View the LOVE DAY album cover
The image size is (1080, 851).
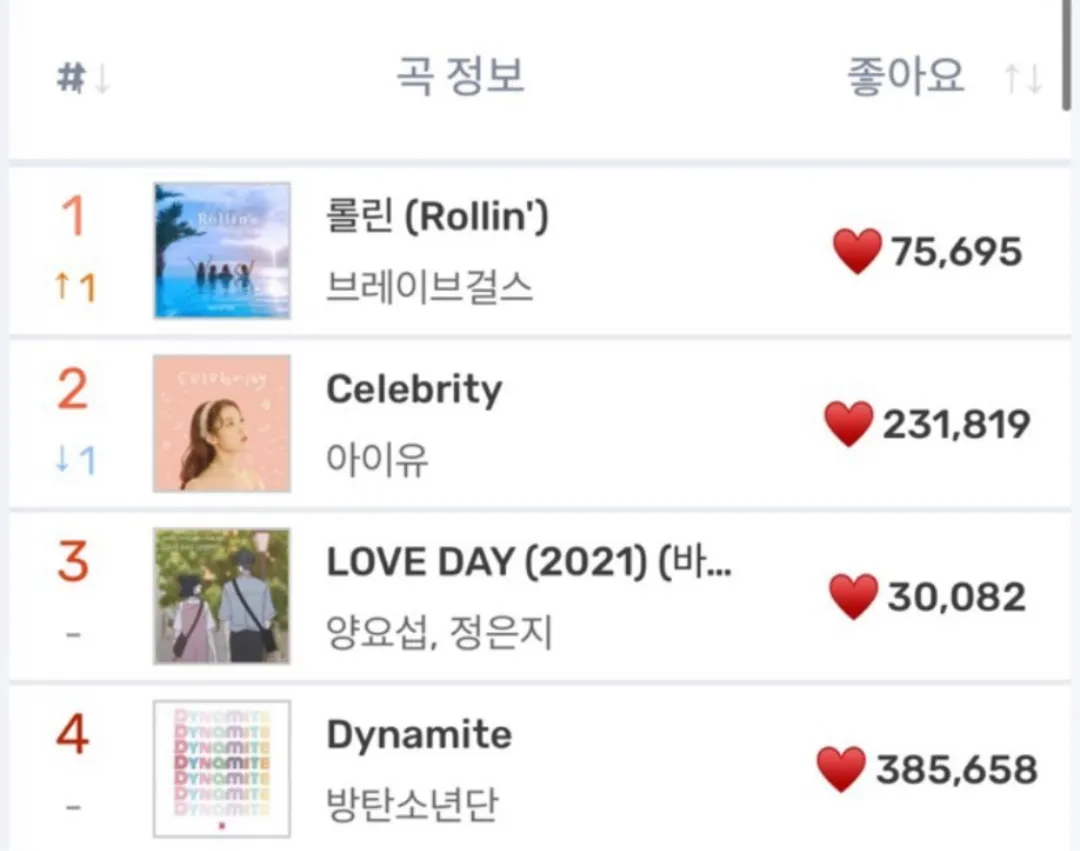coord(222,596)
